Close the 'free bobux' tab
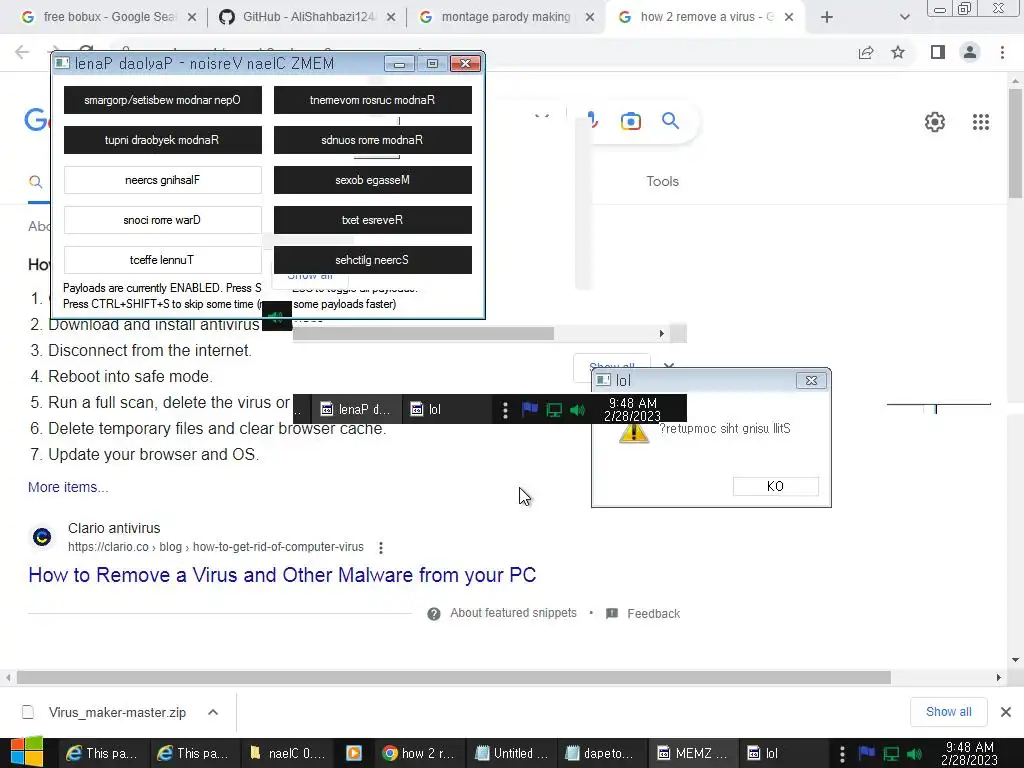This screenshot has width=1024, height=768. click(x=192, y=17)
